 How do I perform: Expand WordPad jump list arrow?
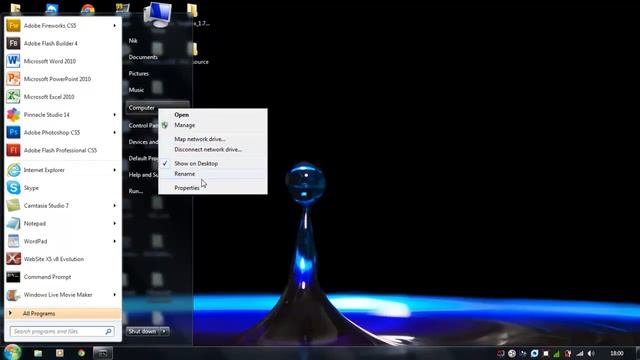coord(114,241)
